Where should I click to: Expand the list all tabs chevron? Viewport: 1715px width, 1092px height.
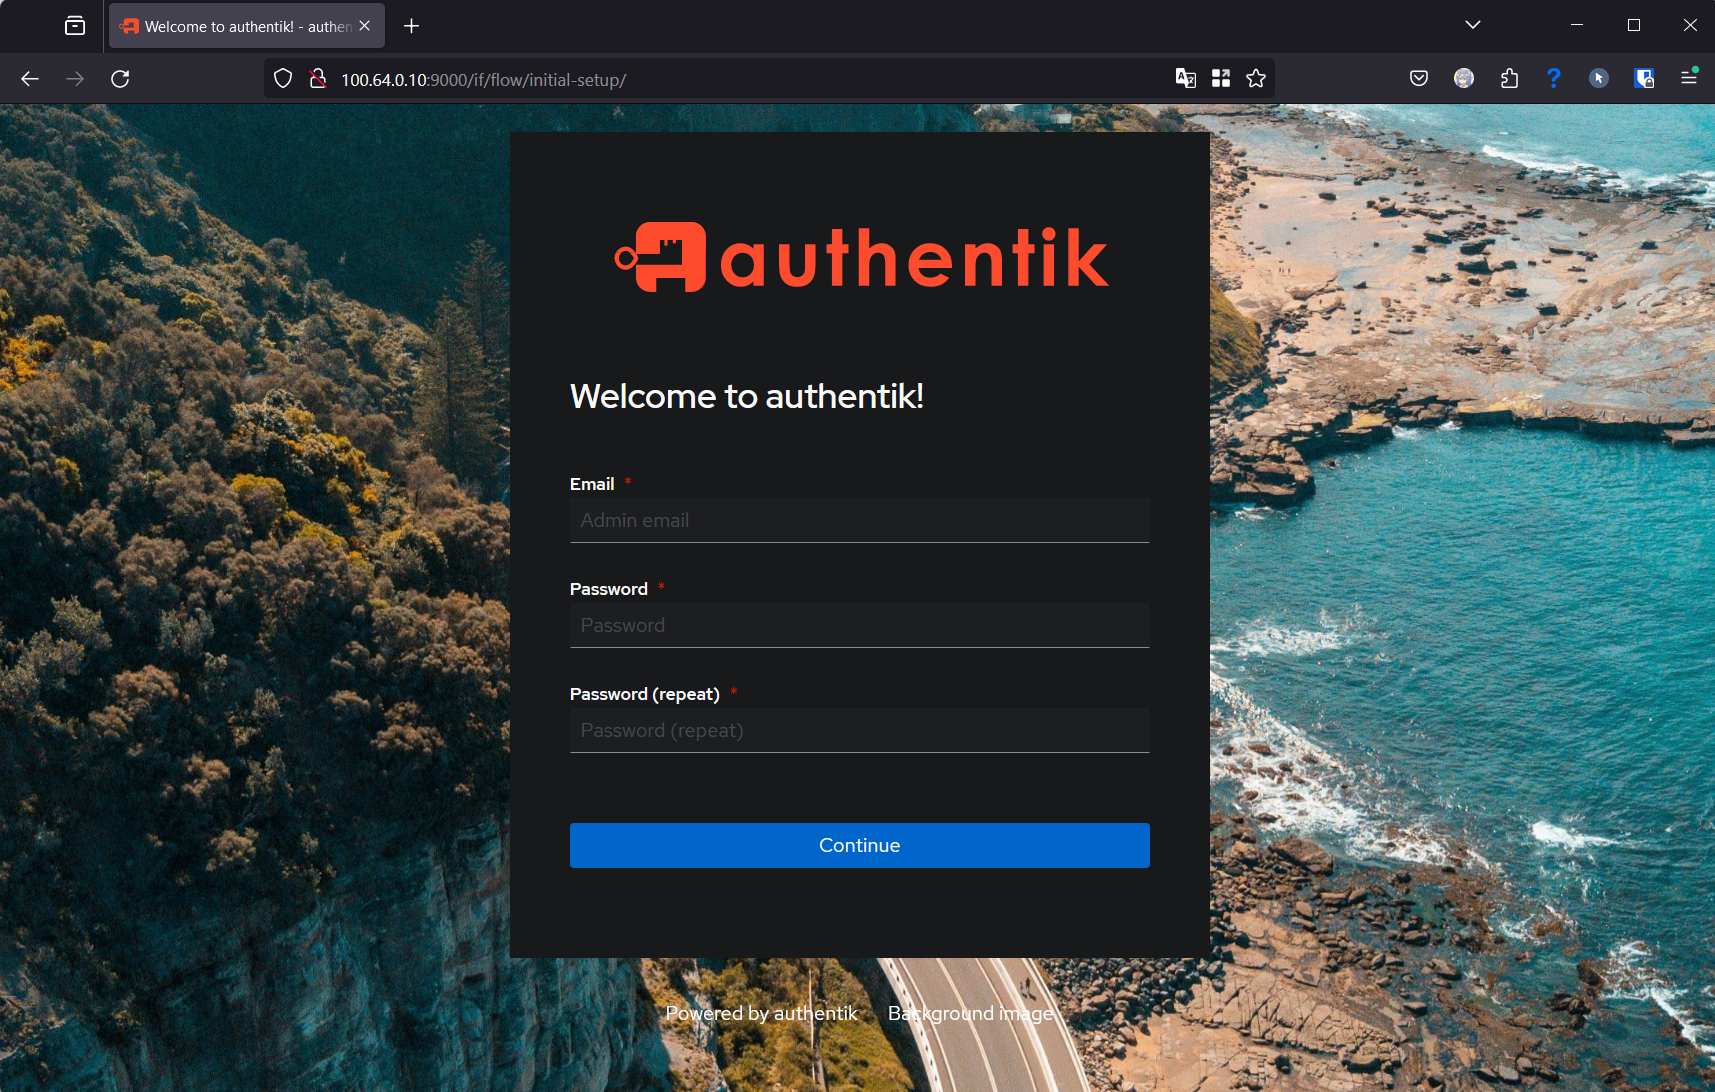click(1473, 25)
